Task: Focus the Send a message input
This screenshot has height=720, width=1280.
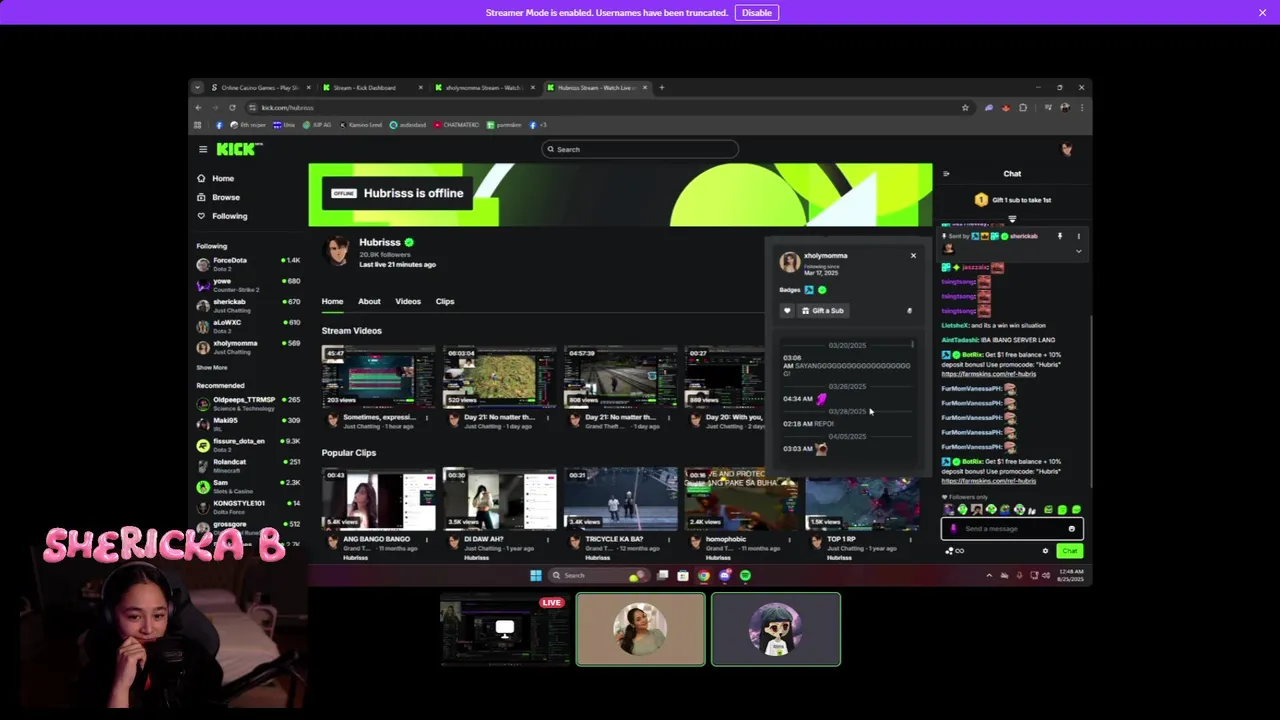Action: coord(1011,529)
